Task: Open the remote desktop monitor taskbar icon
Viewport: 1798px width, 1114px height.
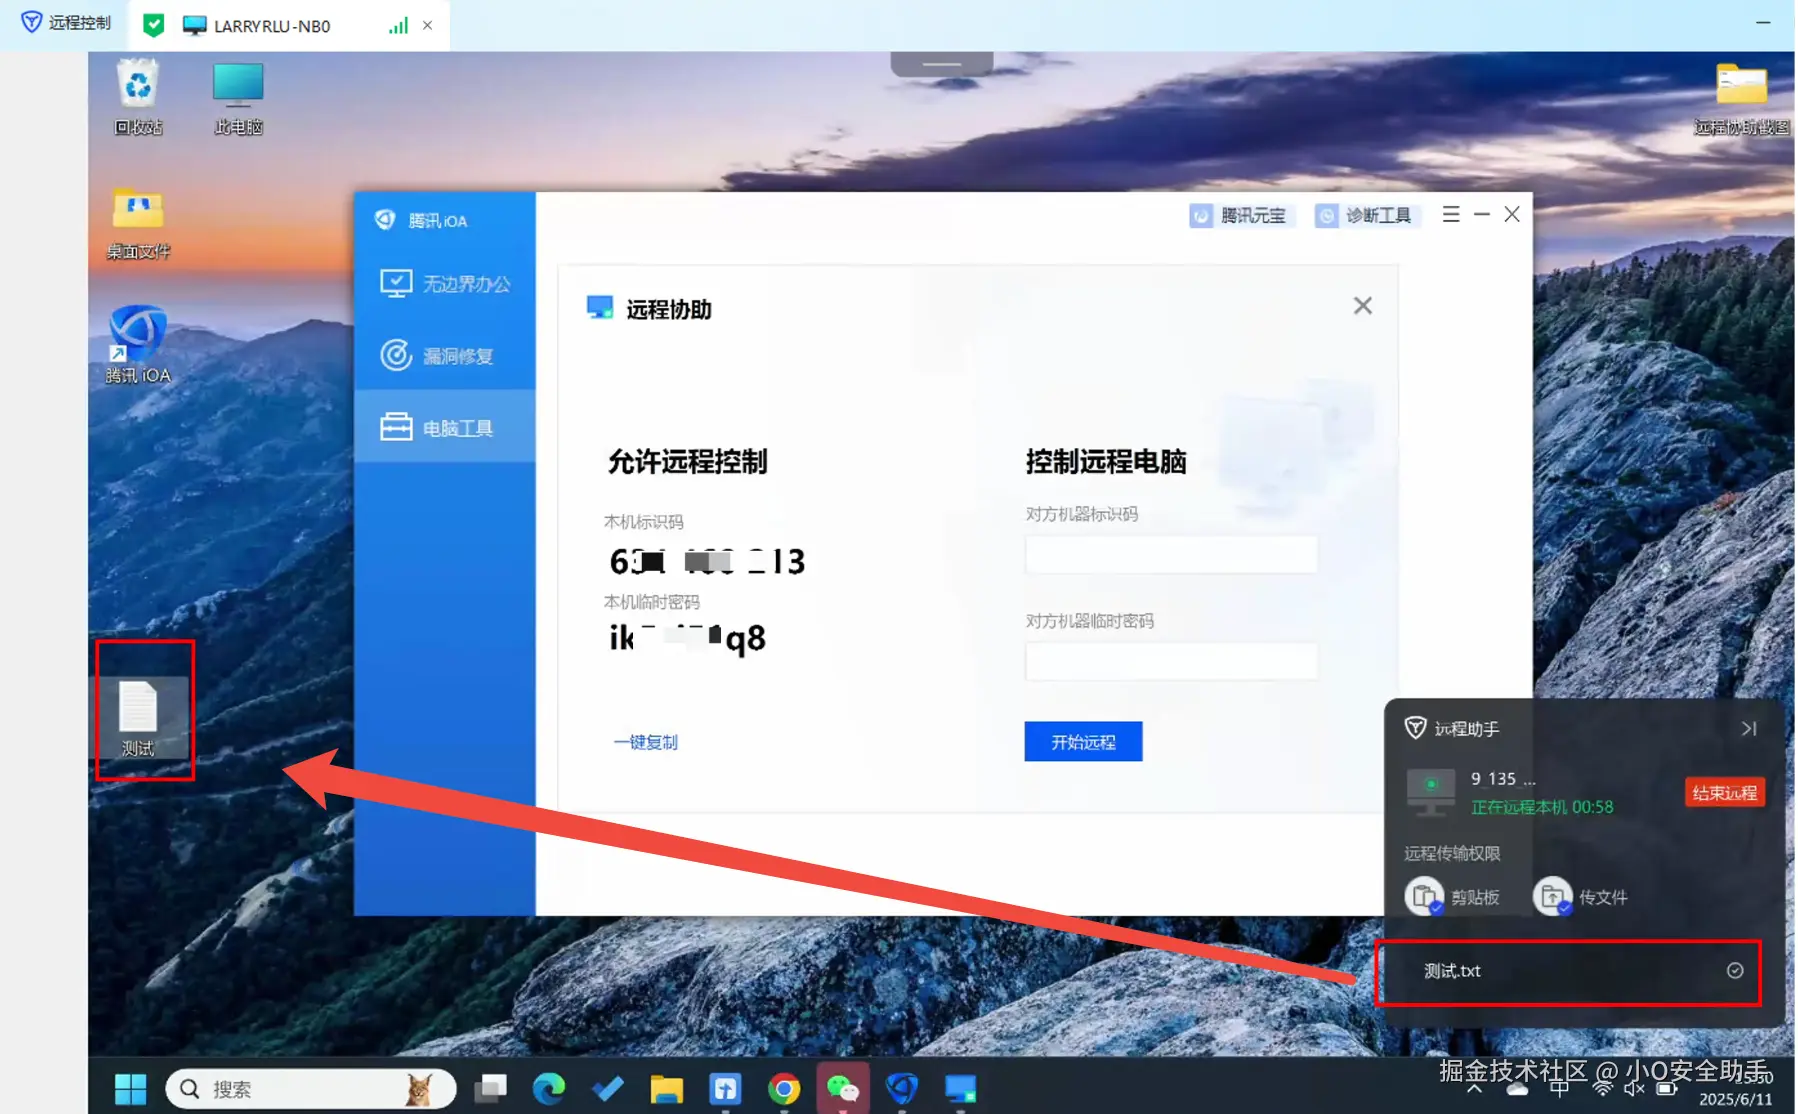Action: (961, 1089)
